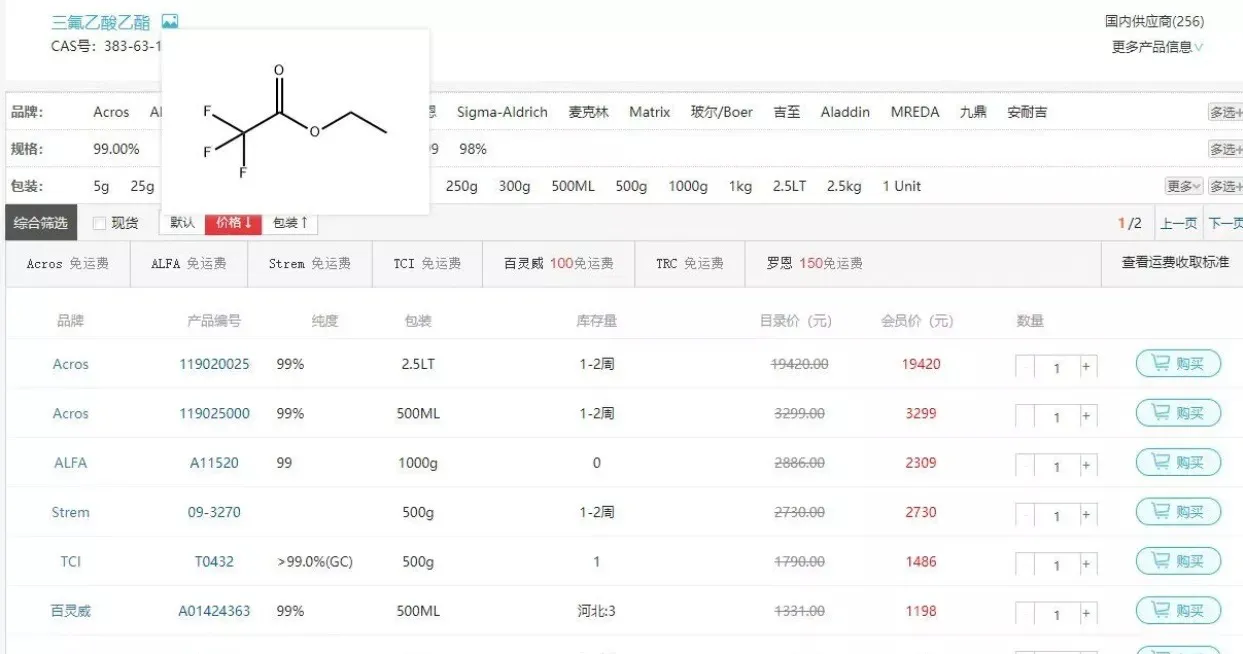Enable 多选 for the 品牌 row
The height and width of the screenshot is (654, 1243).
click(x=1225, y=113)
